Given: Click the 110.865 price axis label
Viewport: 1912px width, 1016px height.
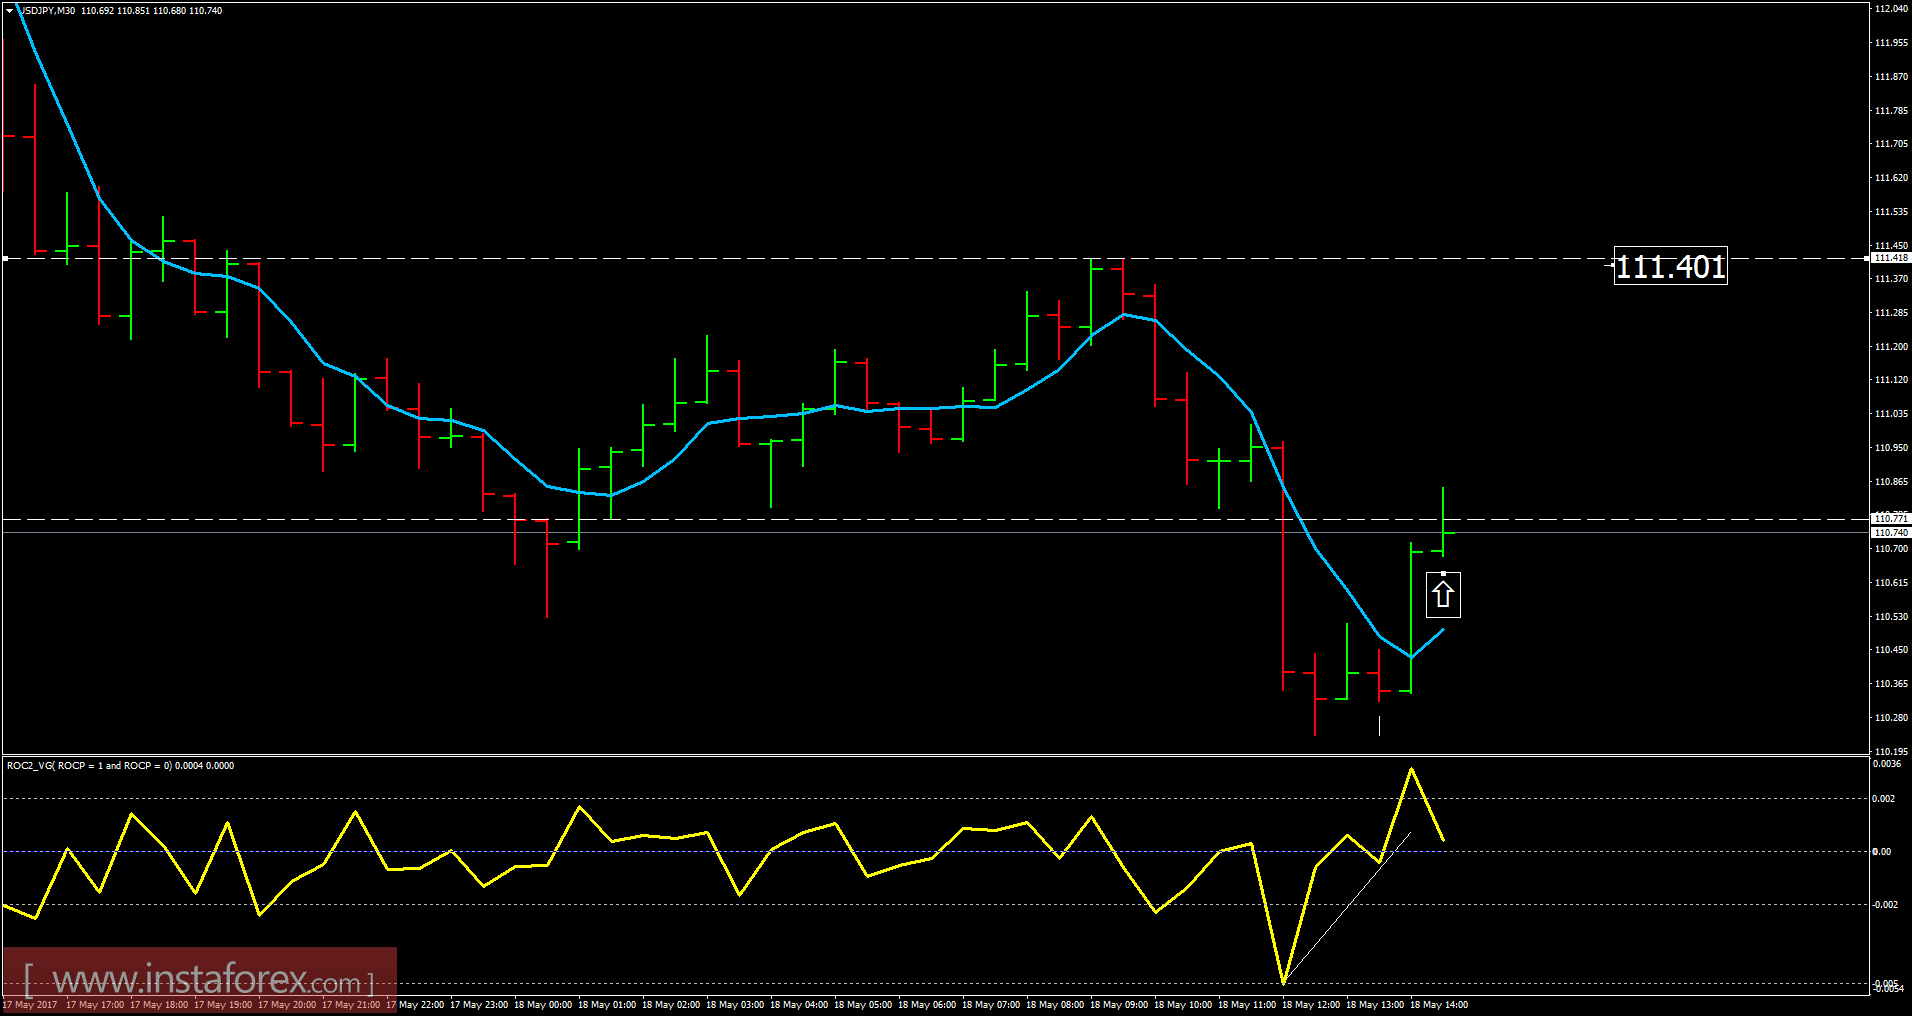Looking at the screenshot, I should tap(1891, 482).
